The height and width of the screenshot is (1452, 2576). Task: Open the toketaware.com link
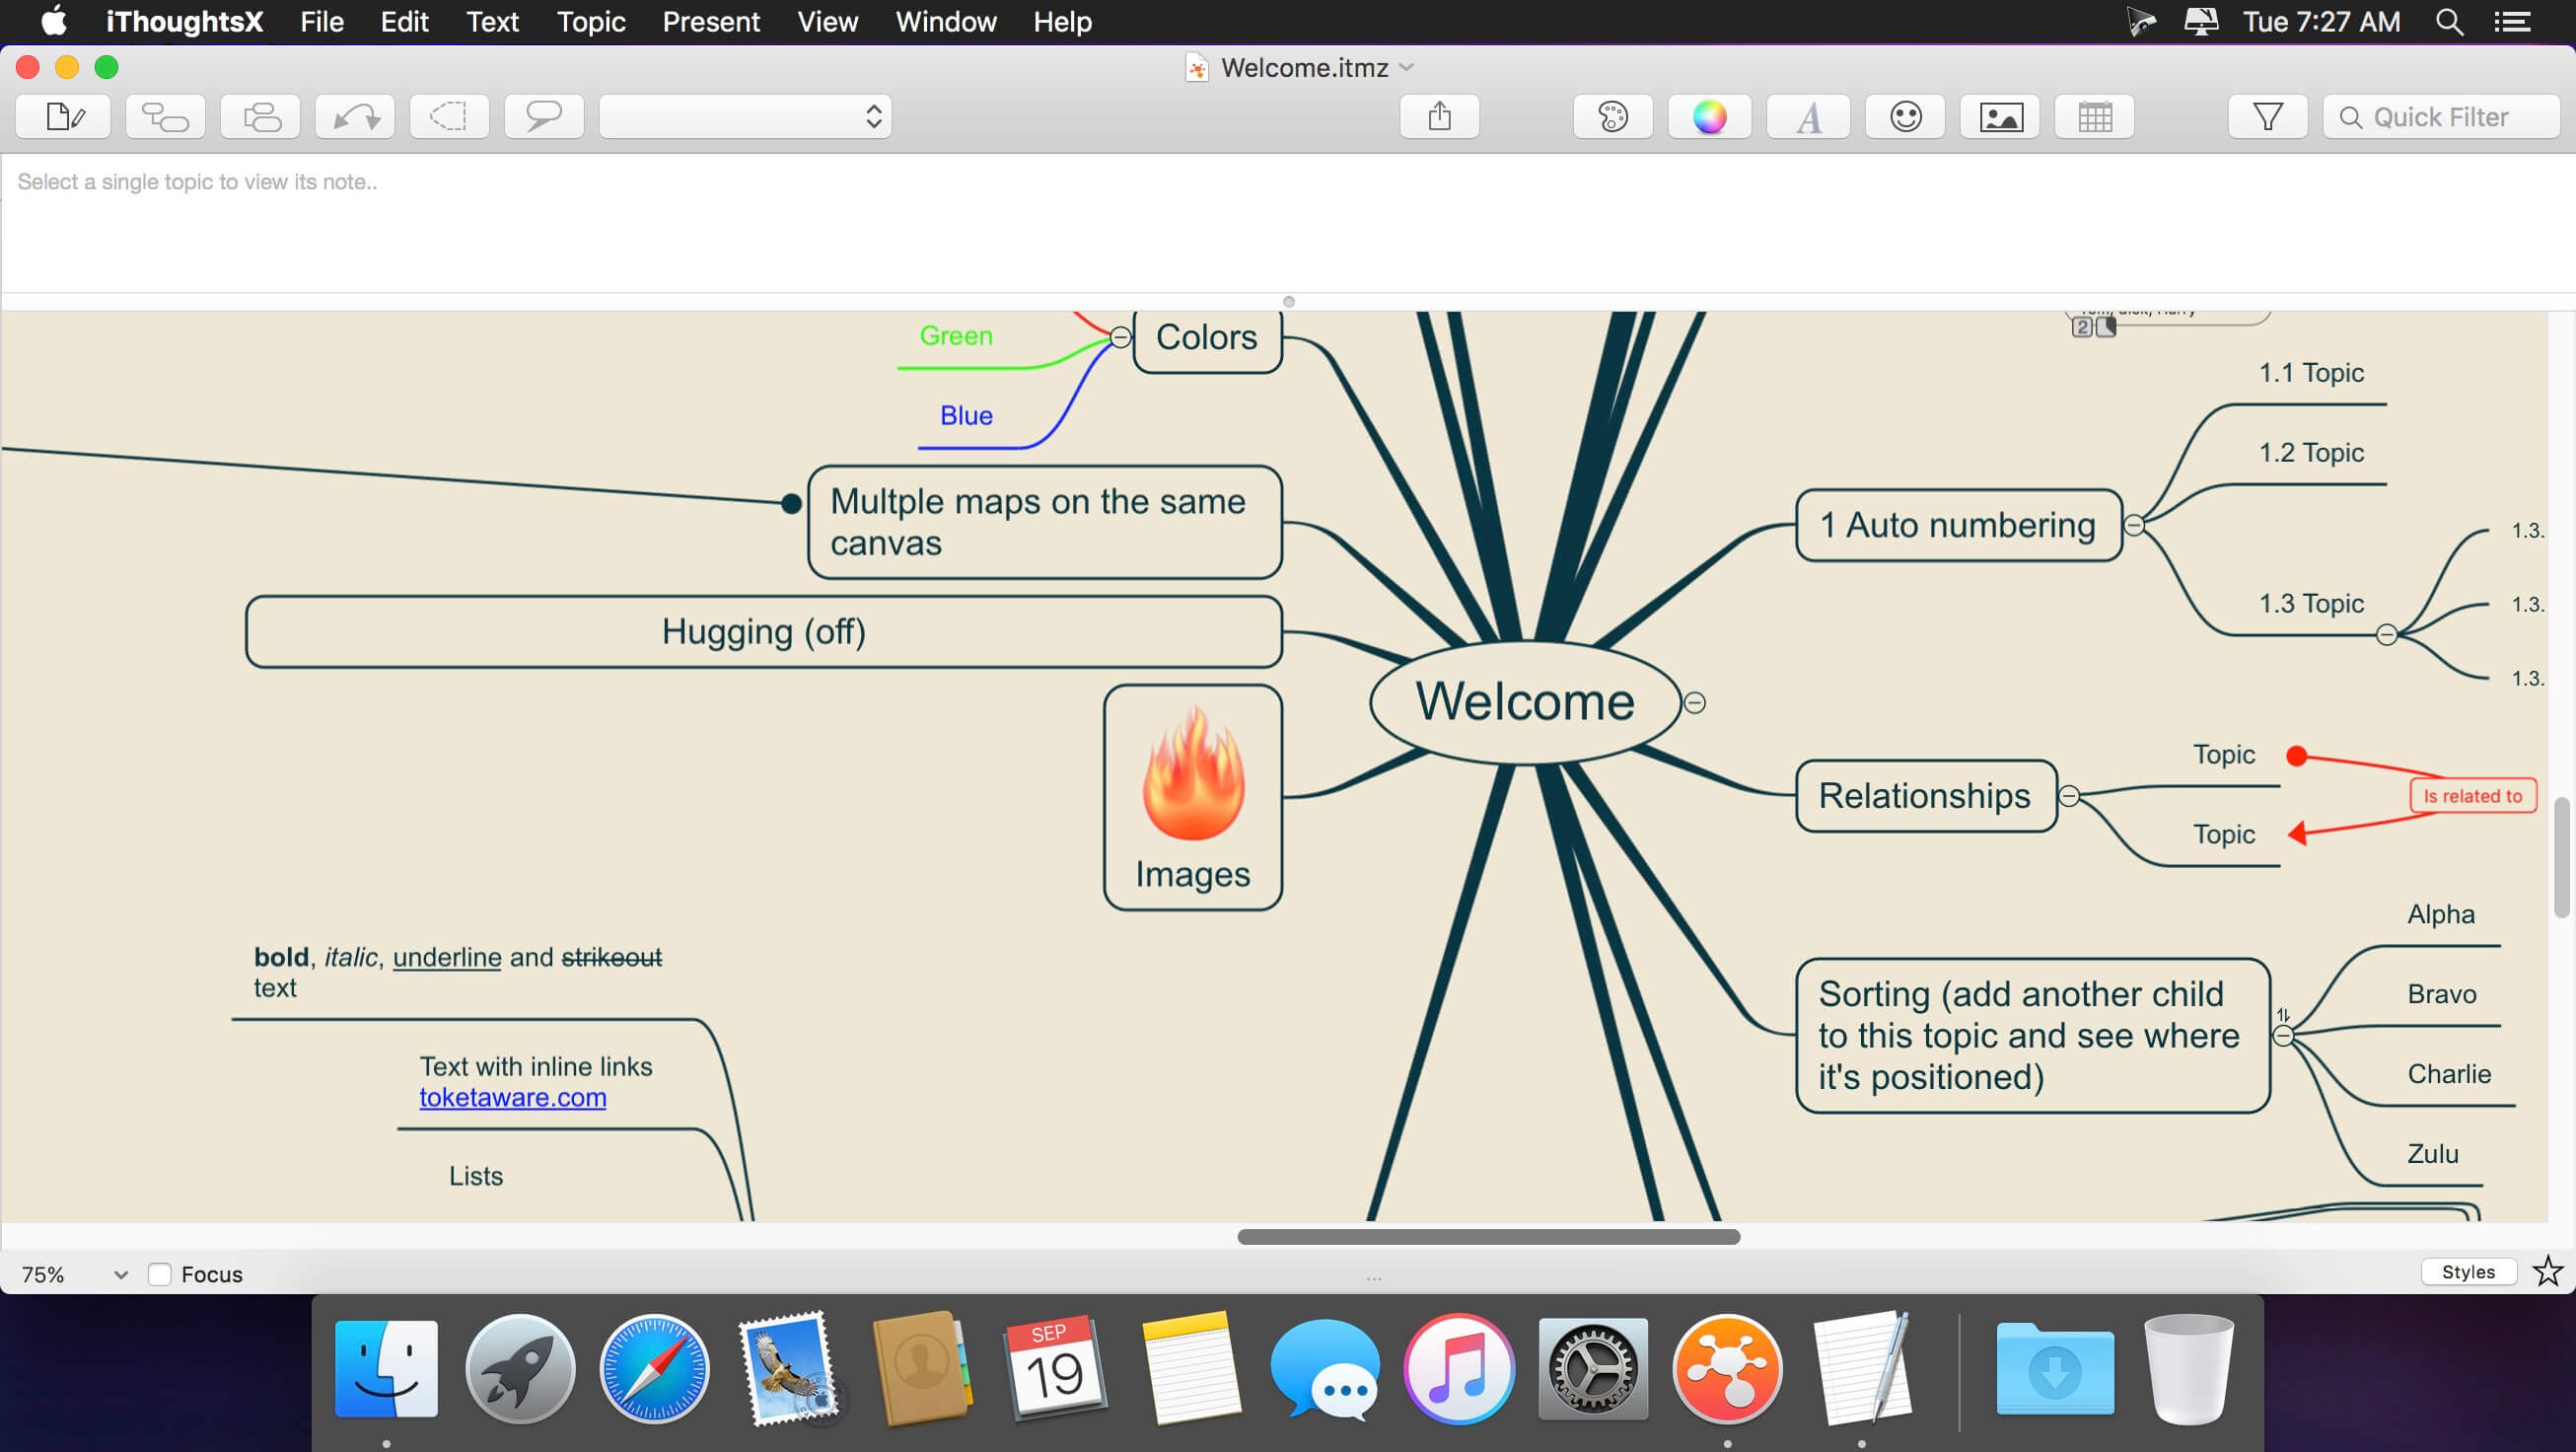click(x=512, y=1097)
